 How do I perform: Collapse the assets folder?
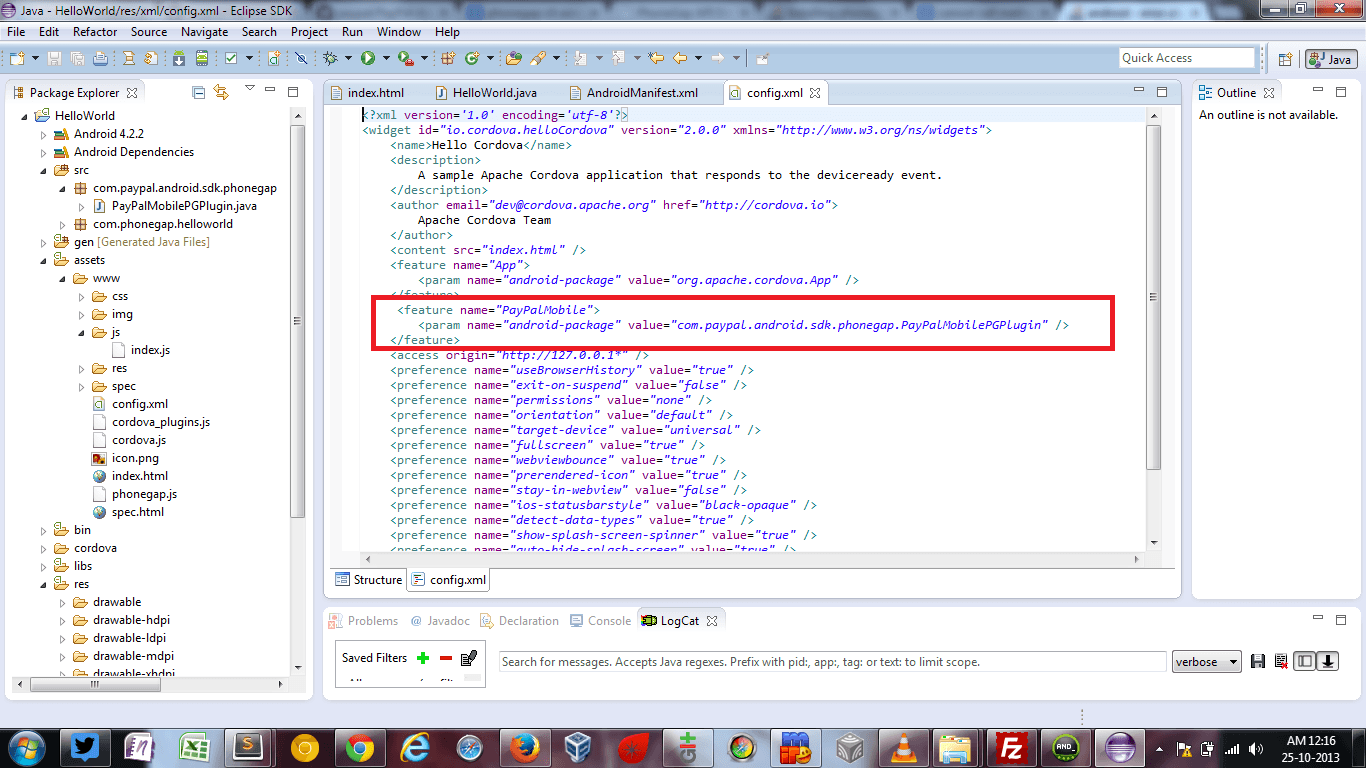[43, 260]
